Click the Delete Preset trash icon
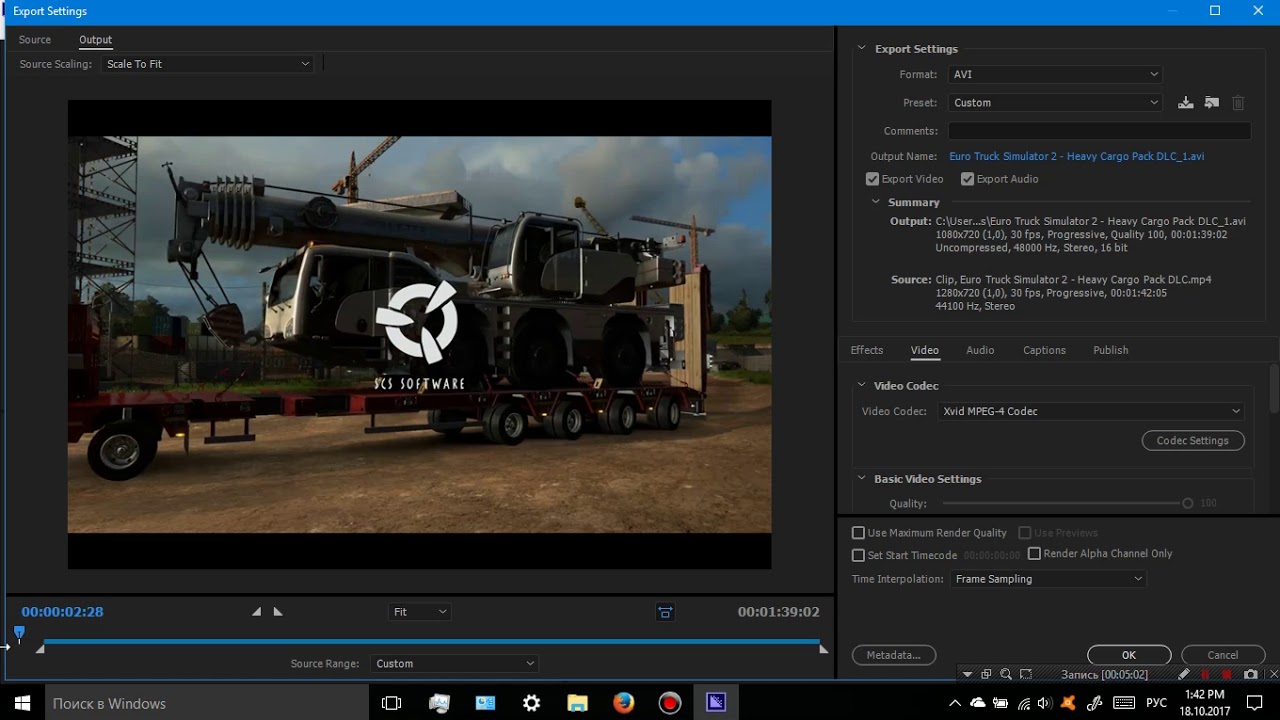This screenshot has width=1280, height=720. click(x=1238, y=102)
